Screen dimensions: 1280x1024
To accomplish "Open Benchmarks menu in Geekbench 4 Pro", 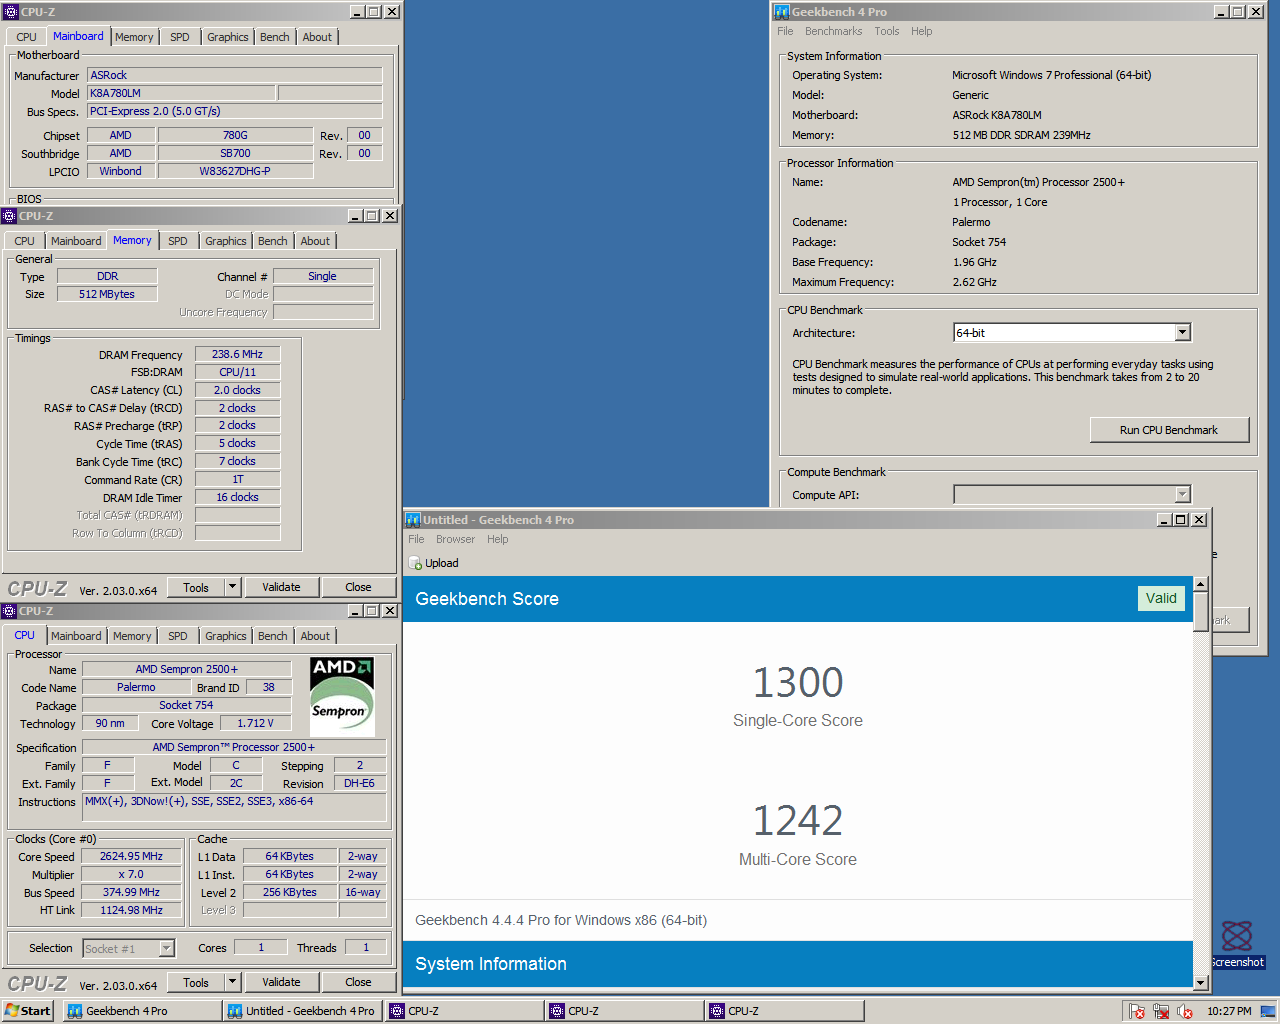I will pyautogui.click(x=833, y=31).
